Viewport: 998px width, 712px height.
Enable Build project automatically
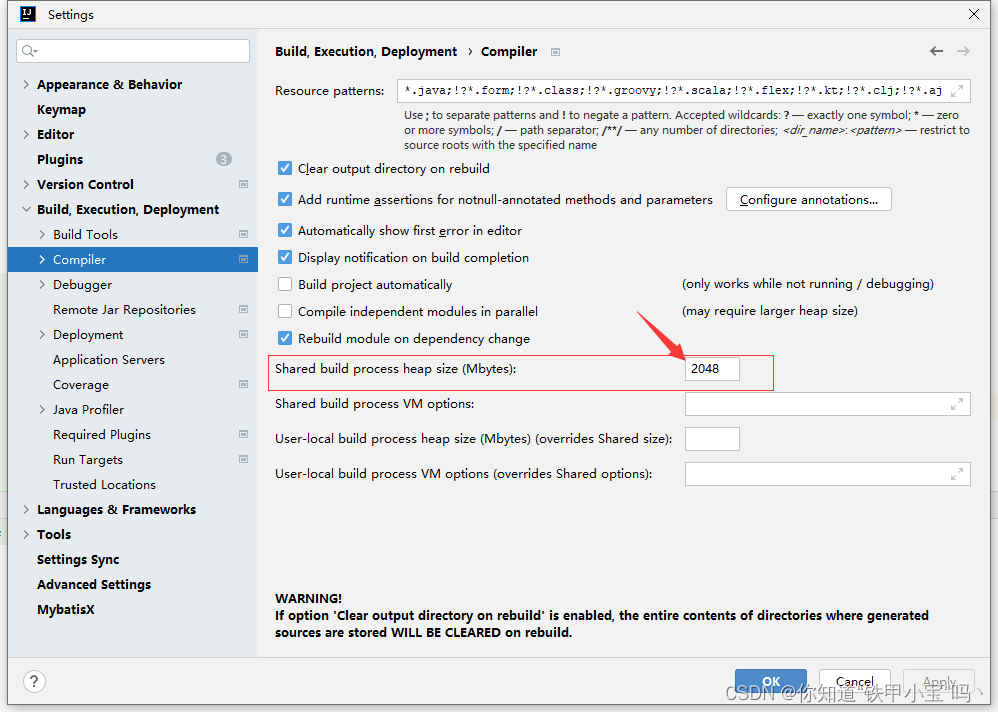[285, 284]
